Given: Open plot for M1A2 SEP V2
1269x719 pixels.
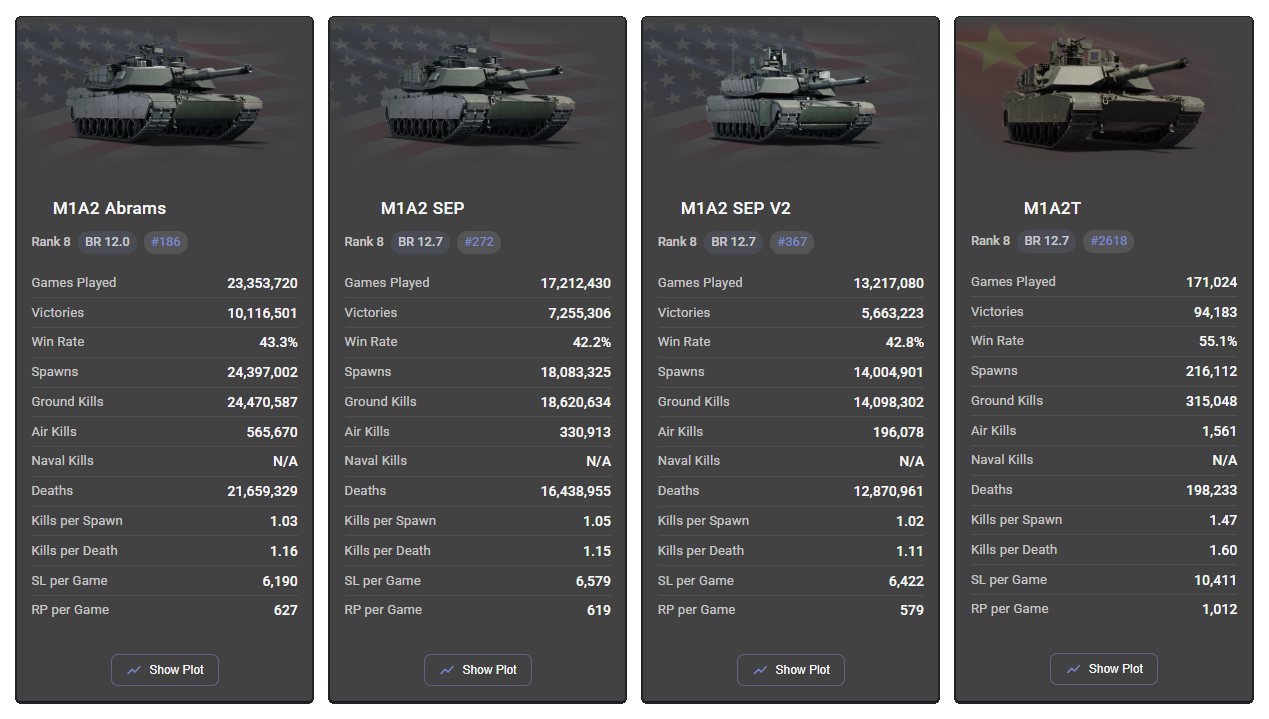Looking at the screenshot, I should (791, 670).
